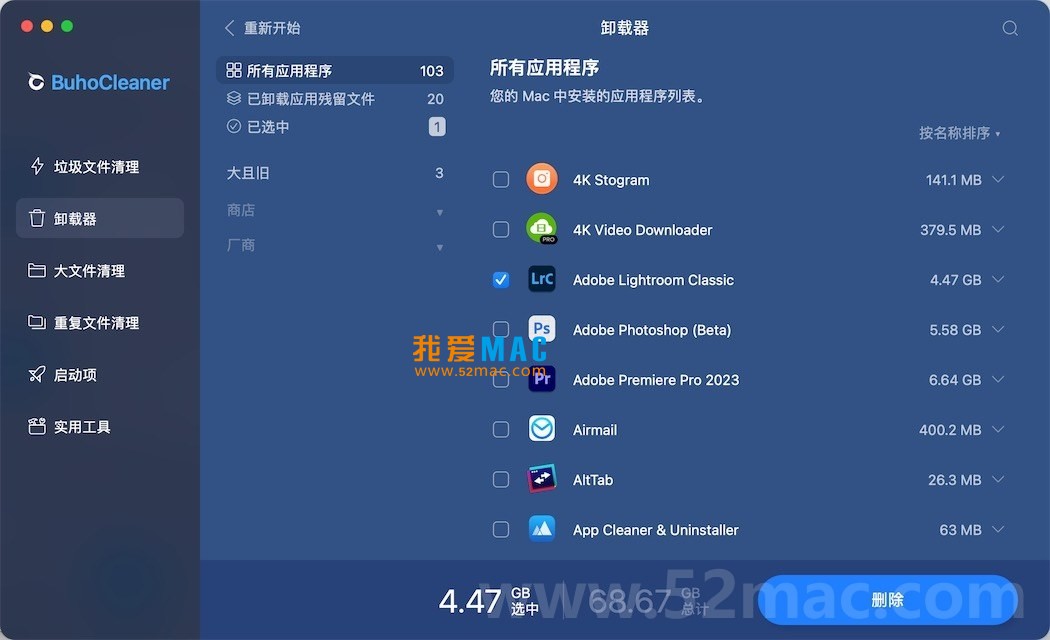This screenshot has width=1050, height=640.
Task: Open 大文件清理 folder icon in sidebar
Action: [x=37, y=270]
